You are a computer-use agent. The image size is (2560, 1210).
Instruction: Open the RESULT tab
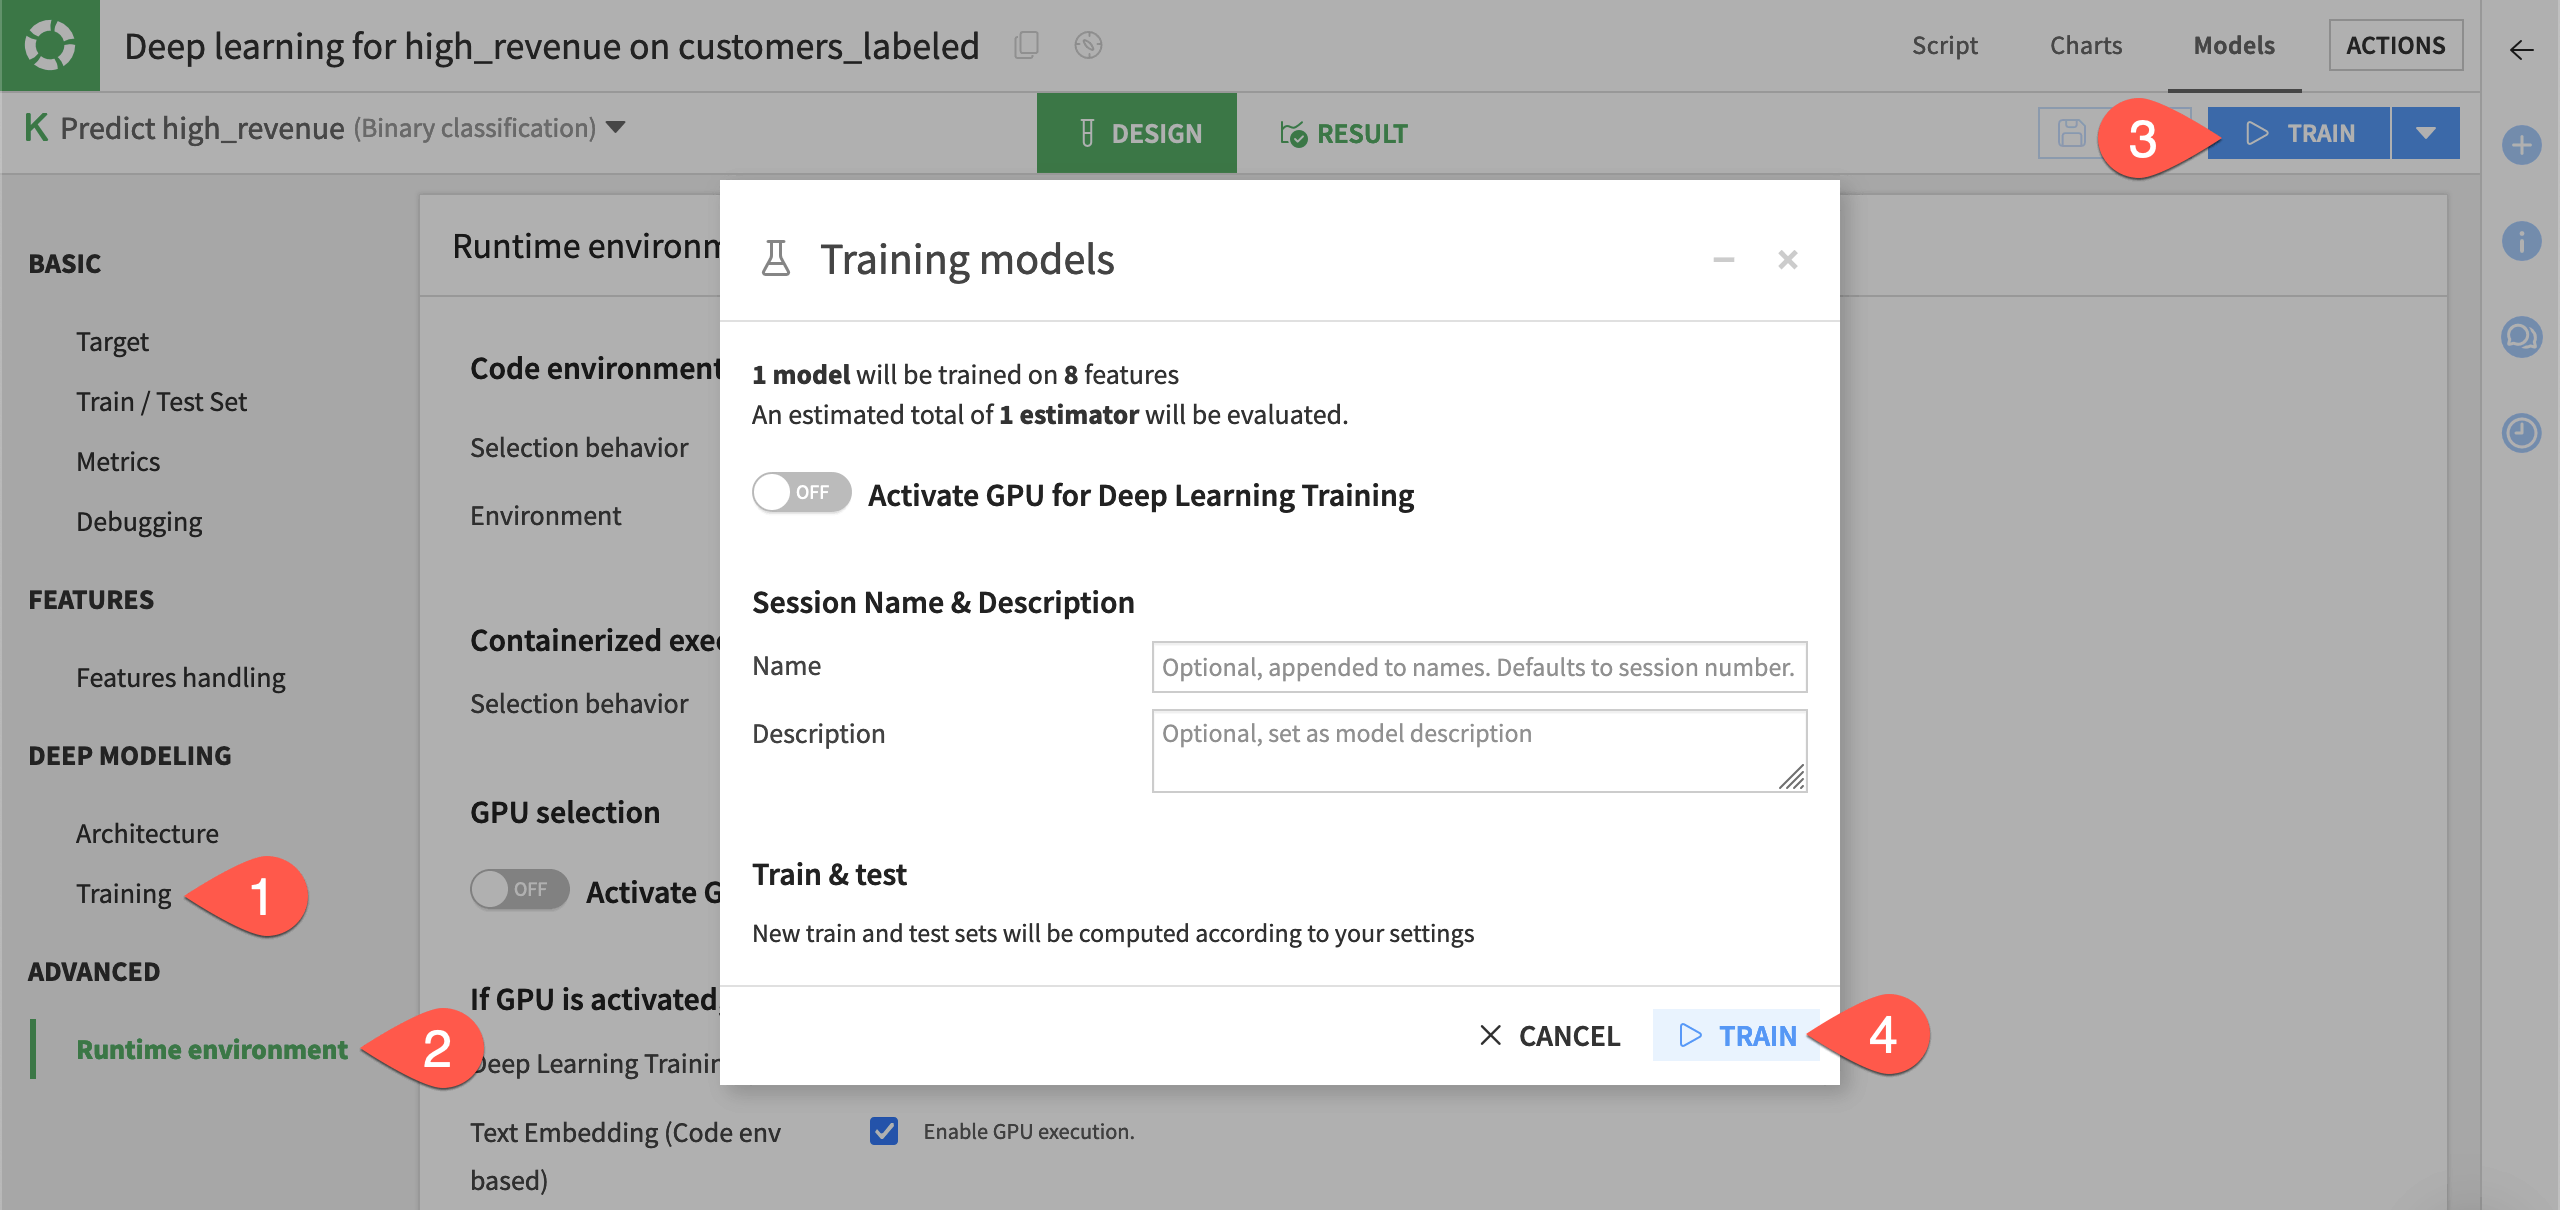[x=1343, y=132]
